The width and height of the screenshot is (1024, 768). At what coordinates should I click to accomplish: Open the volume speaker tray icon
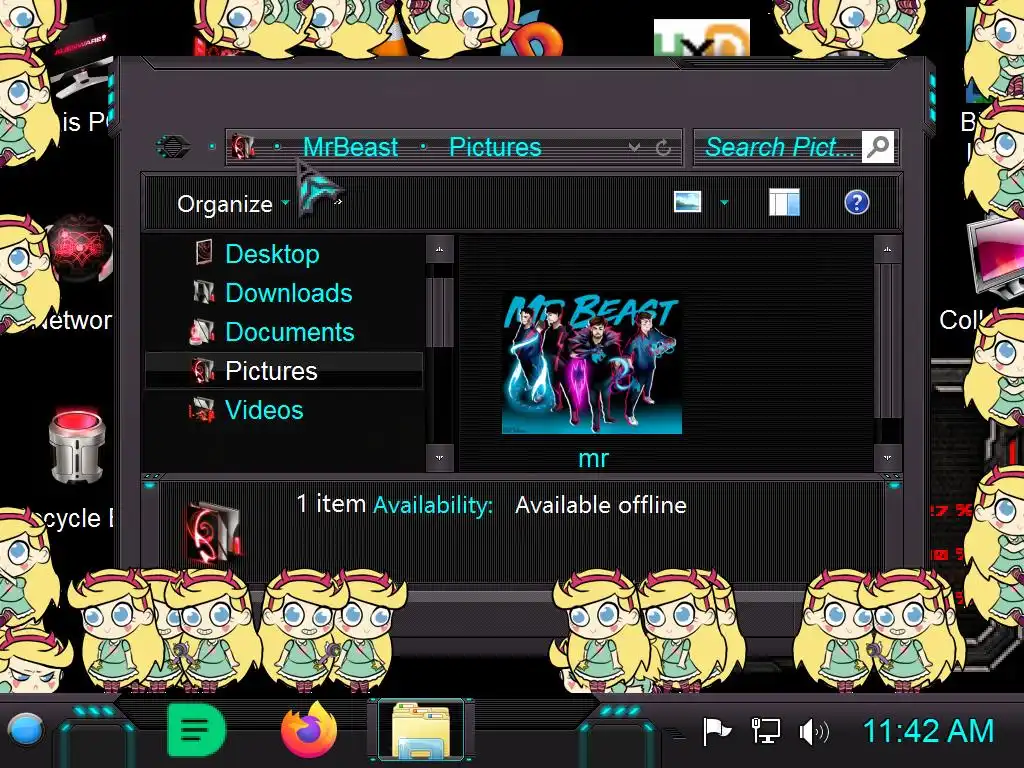[814, 732]
